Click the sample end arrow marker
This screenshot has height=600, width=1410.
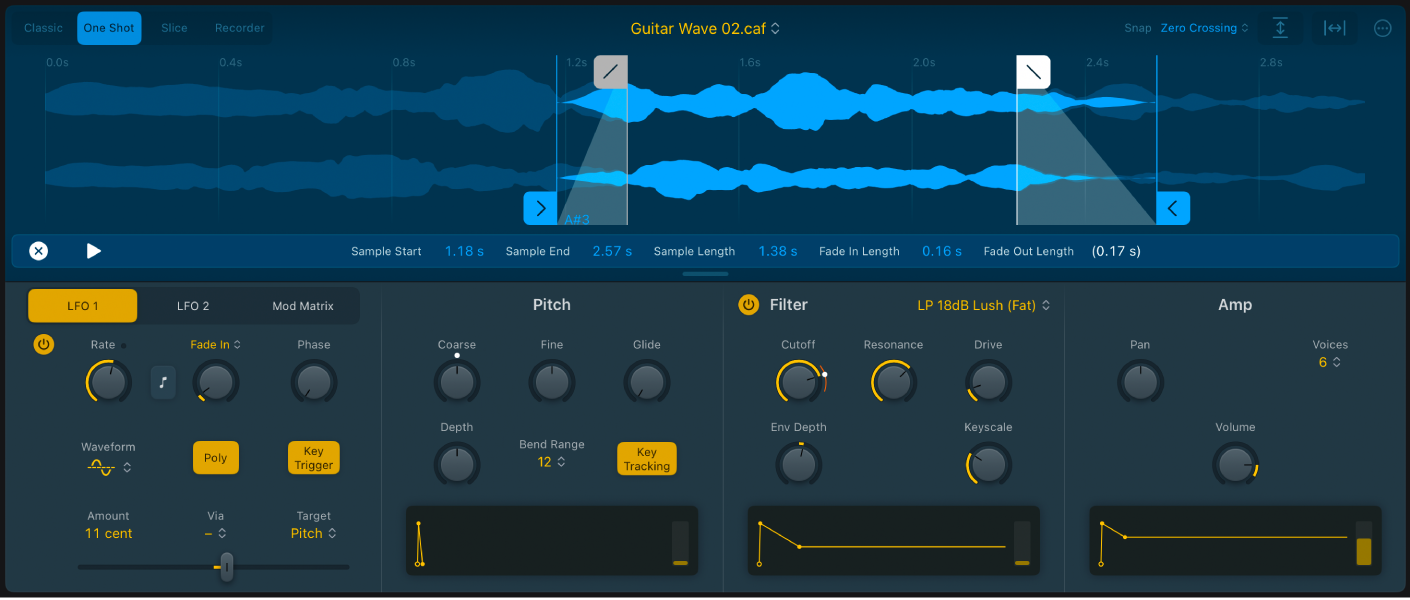pos(1172,208)
